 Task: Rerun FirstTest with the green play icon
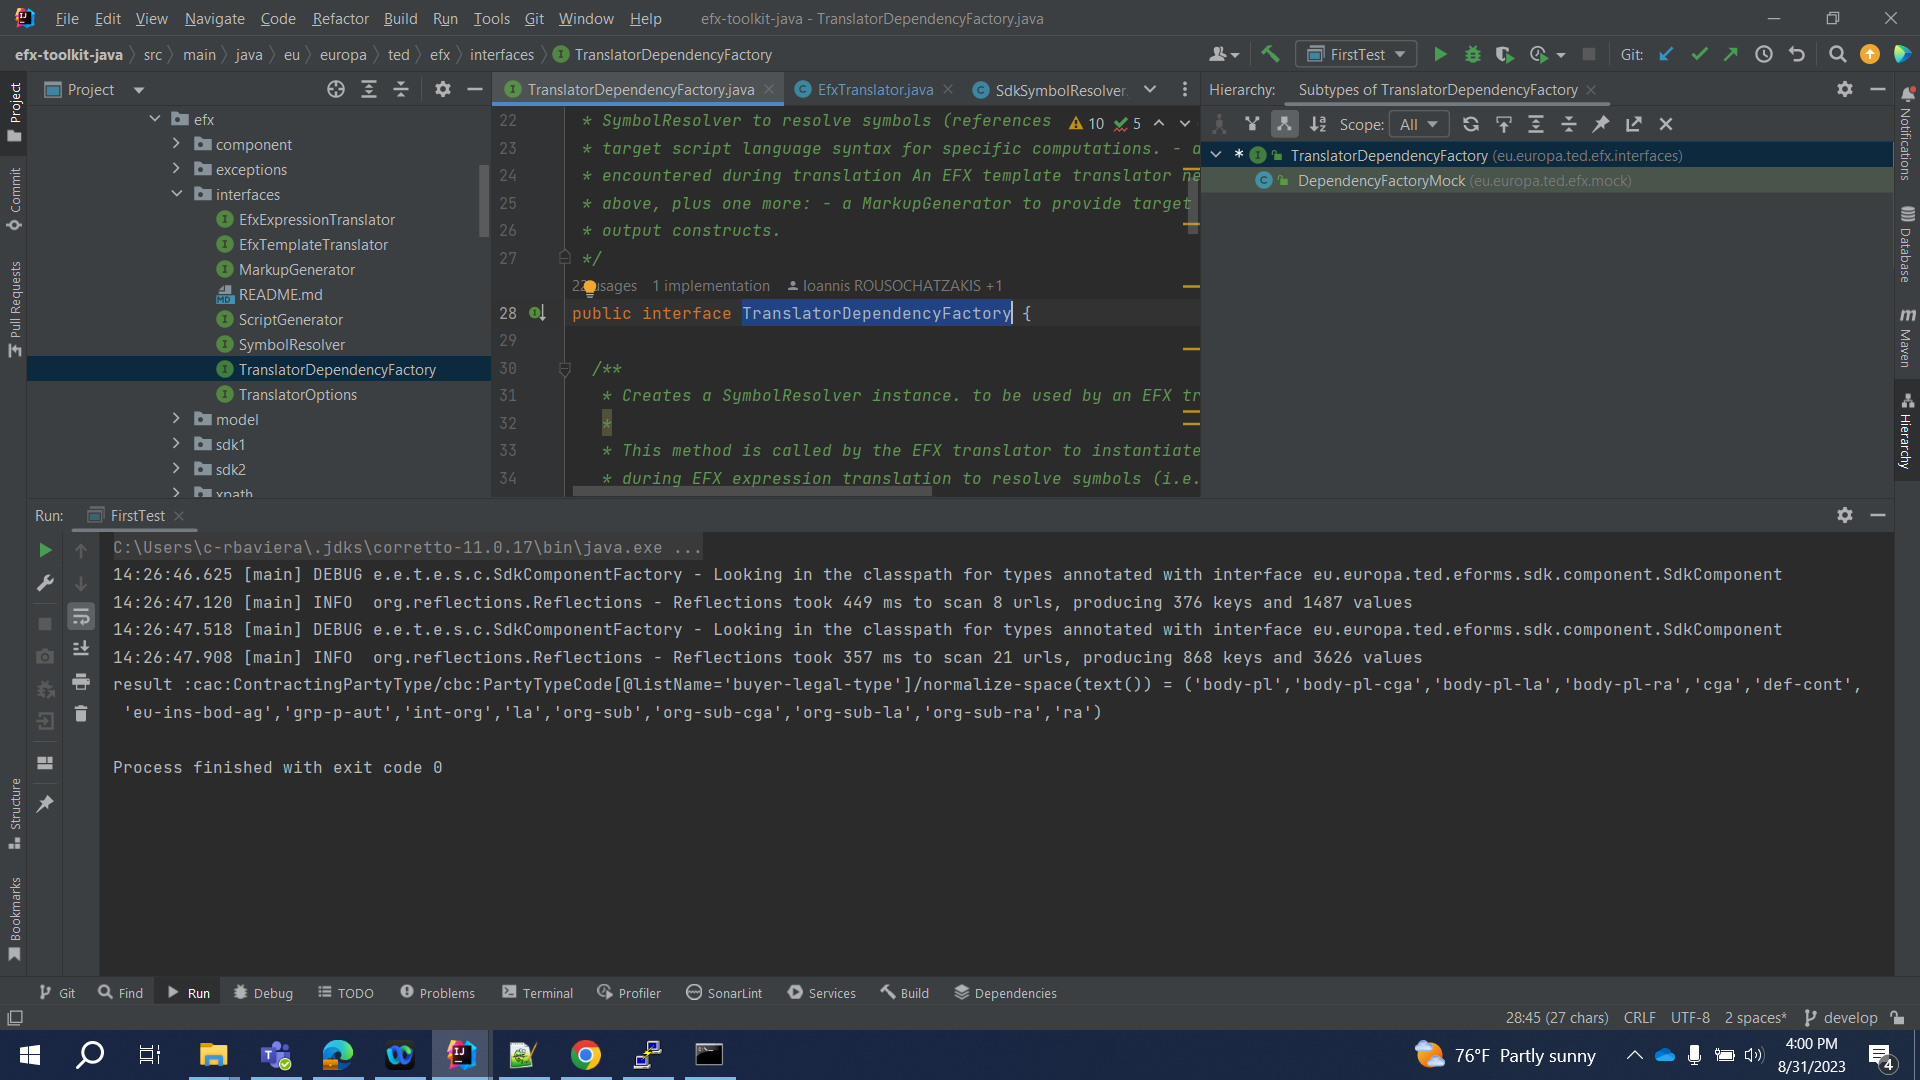(x=44, y=549)
